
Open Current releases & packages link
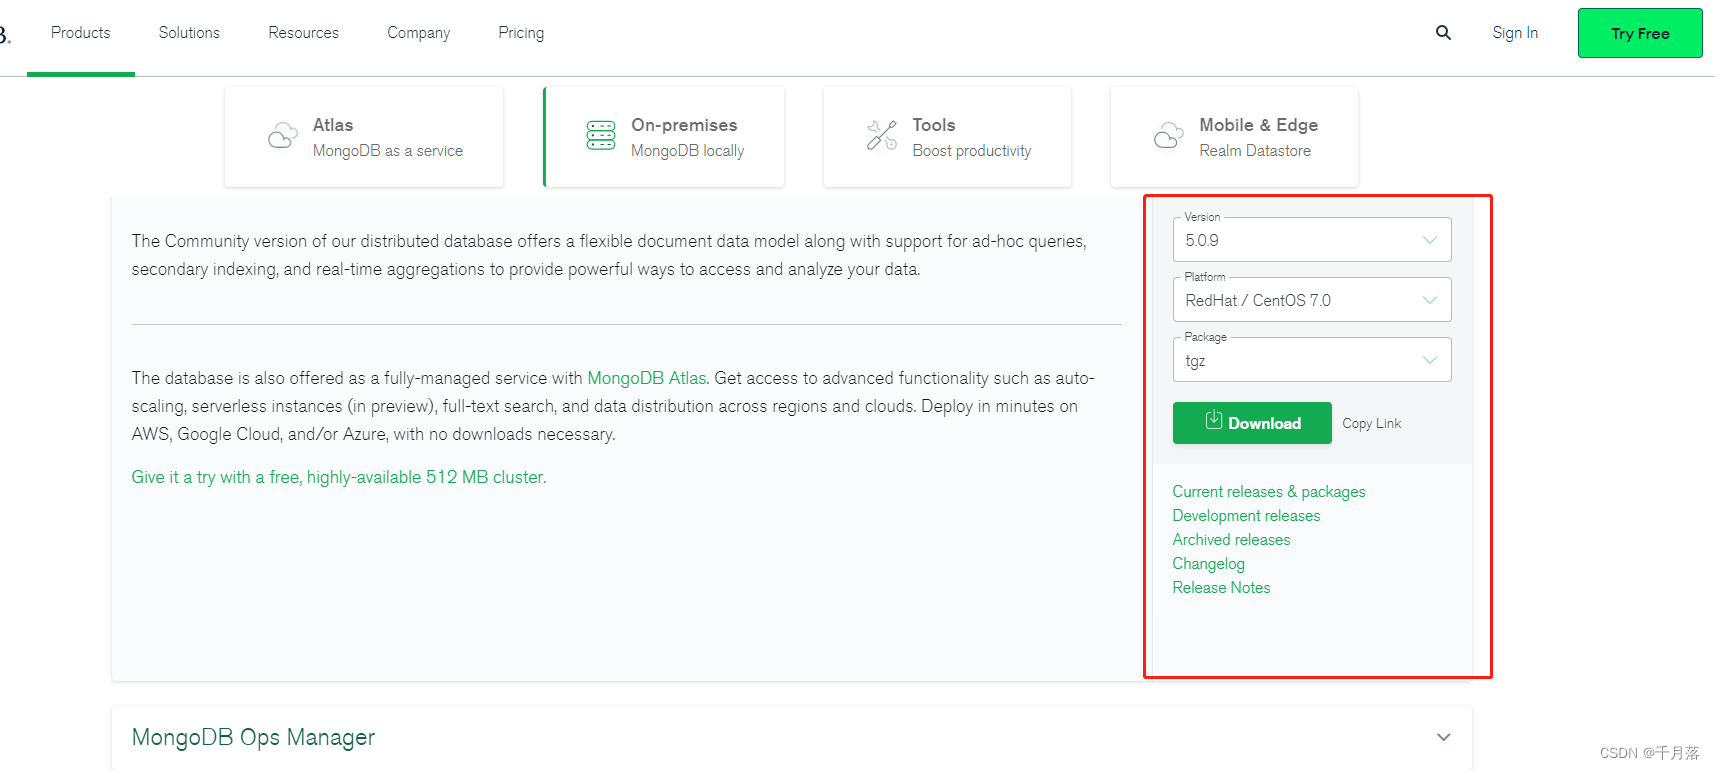[x=1269, y=492]
